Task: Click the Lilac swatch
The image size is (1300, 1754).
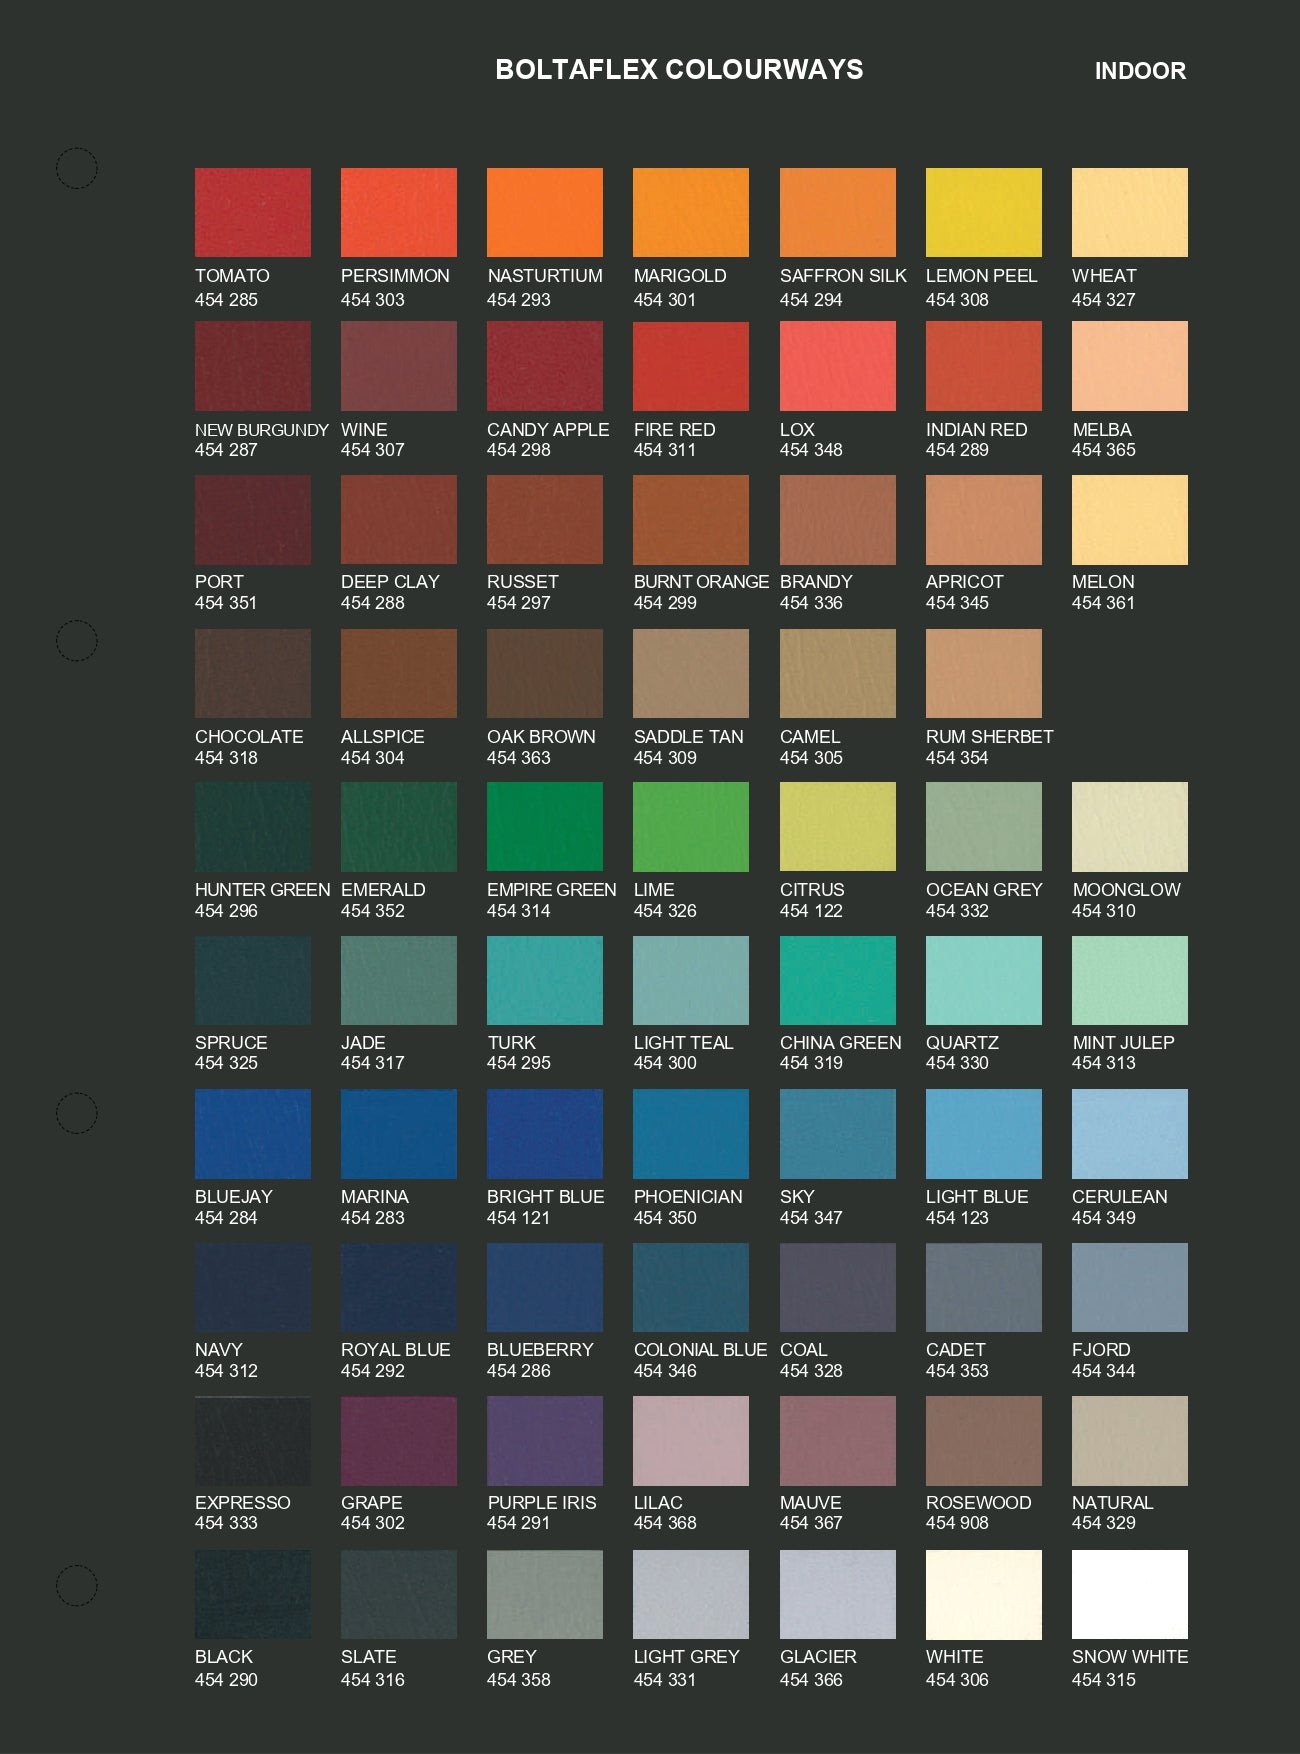Action: pos(691,1441)
